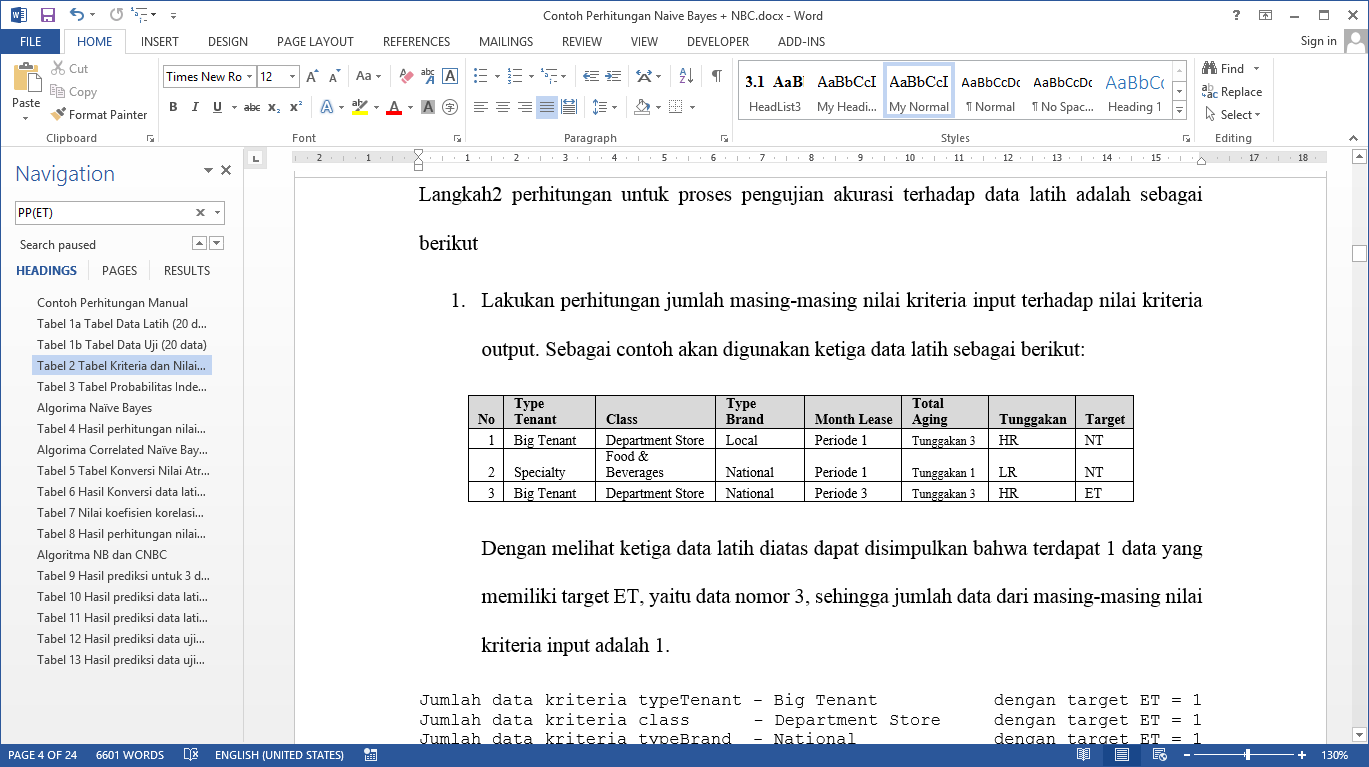Expand the Styles gallery list
The image size is (1369, 767).
coord(1180,109)
